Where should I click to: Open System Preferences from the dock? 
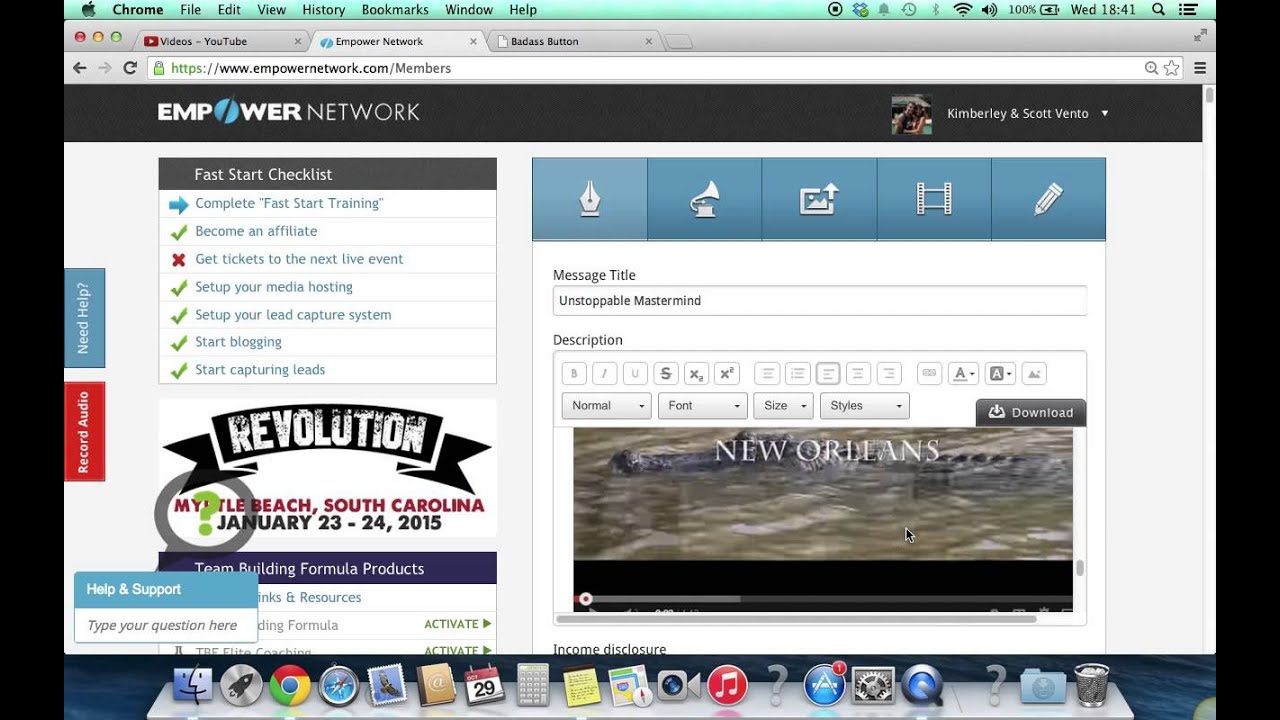[x=873, y=686]
